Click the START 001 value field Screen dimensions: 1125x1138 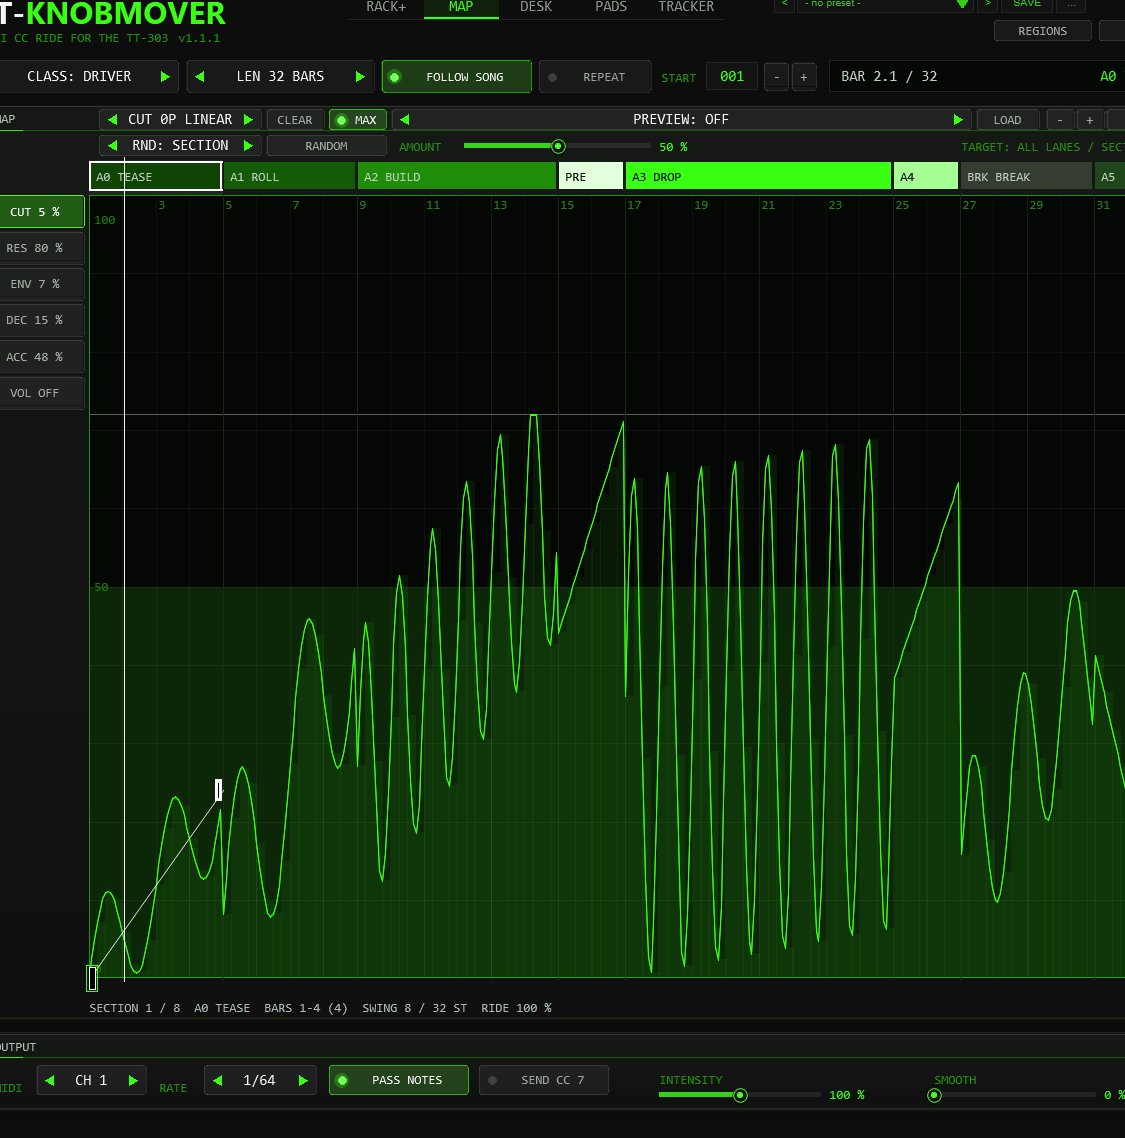pos(732,77)
